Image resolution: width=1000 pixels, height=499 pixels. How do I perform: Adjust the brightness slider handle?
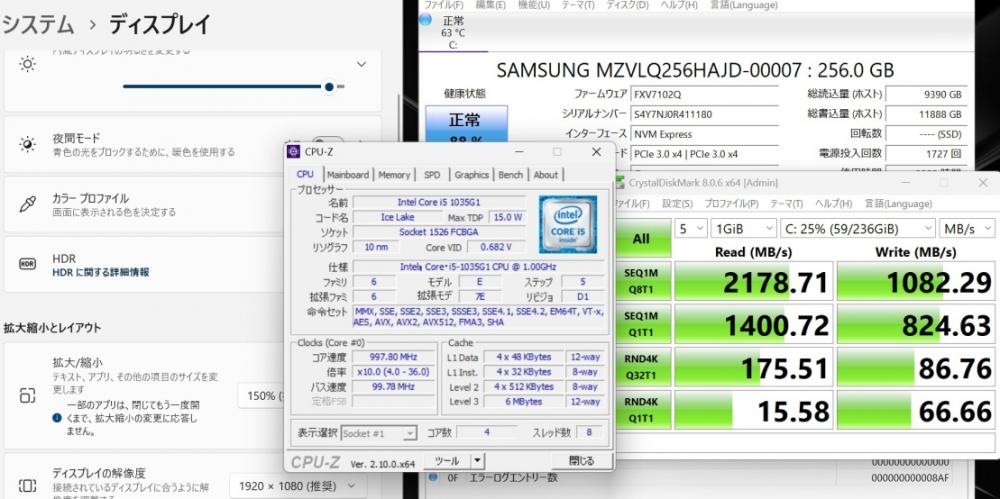point(329,87)
